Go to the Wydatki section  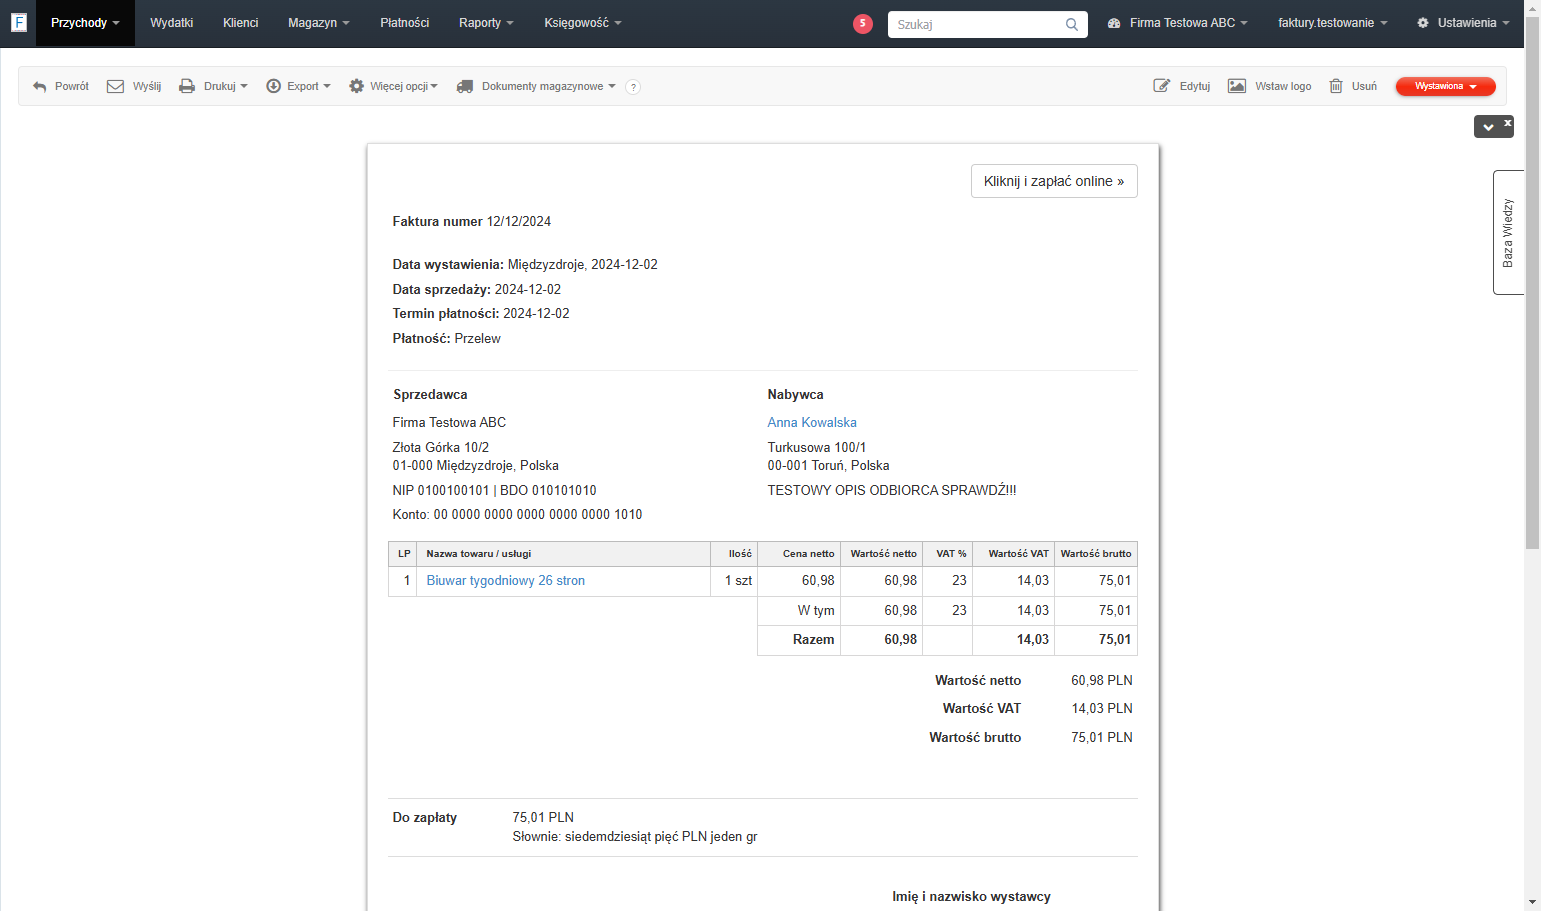pyautogui.click(x=172, y=23)
